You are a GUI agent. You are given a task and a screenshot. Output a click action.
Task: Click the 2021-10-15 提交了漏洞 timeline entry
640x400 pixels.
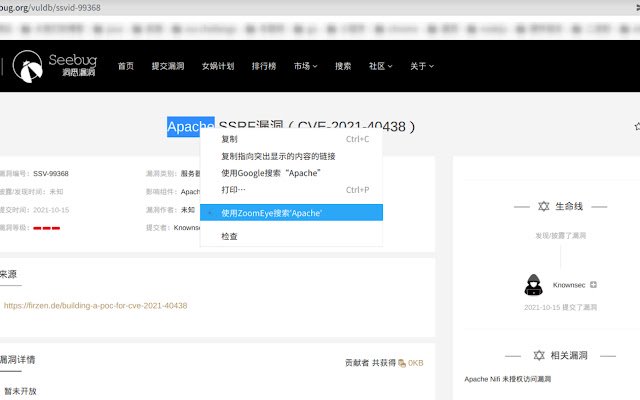pos(560,307)
